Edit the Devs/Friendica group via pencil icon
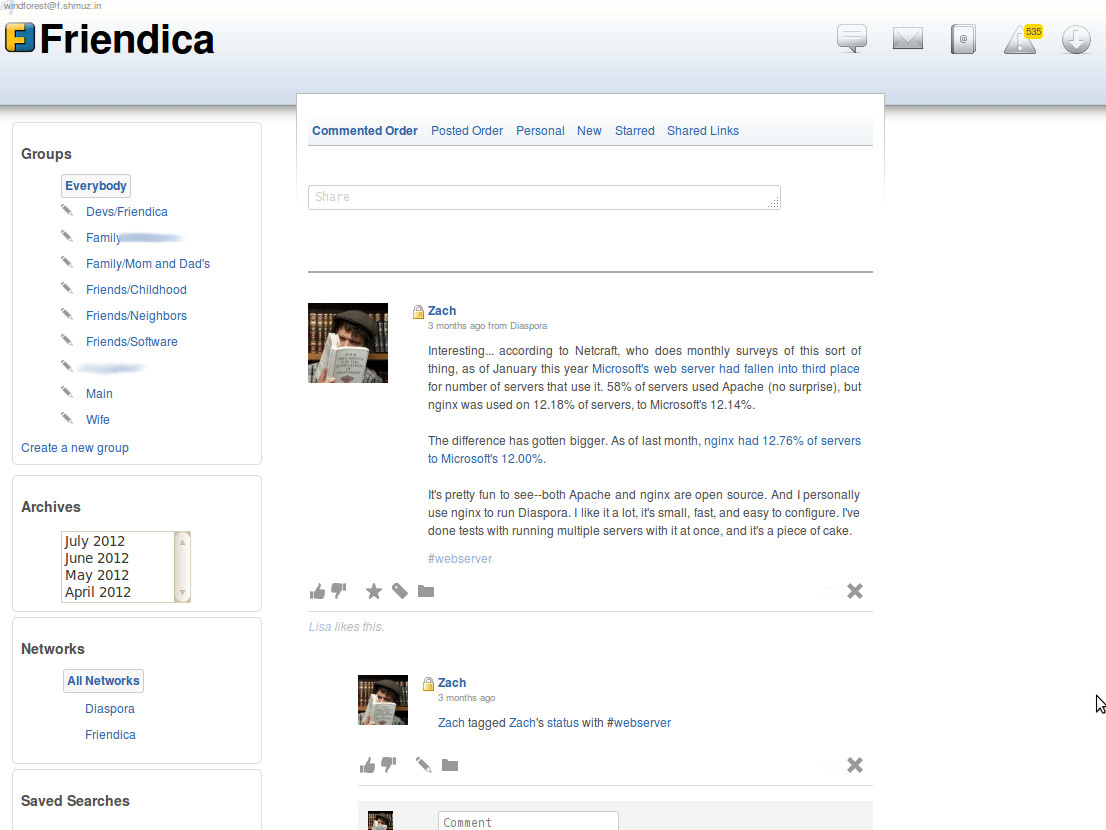 (x=67, y=210)
